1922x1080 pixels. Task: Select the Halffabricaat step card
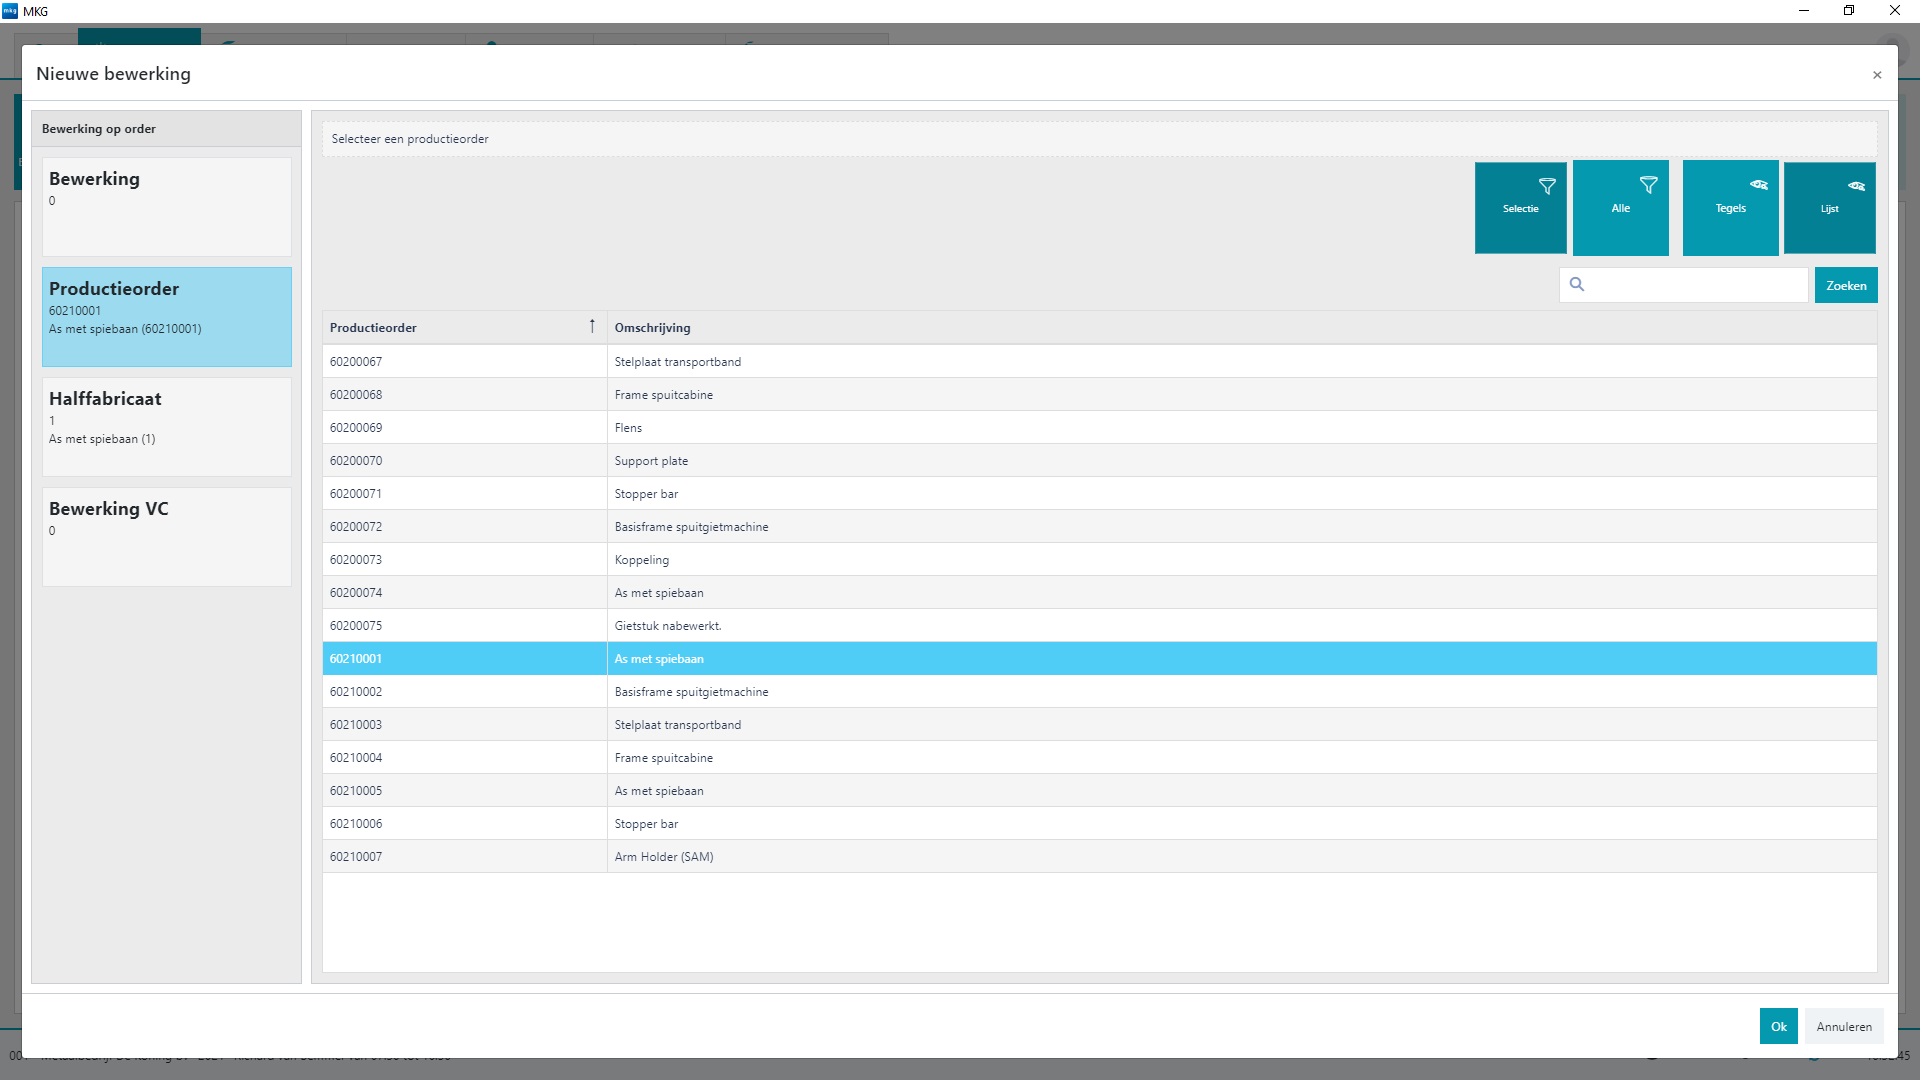(x=167, y=427)
